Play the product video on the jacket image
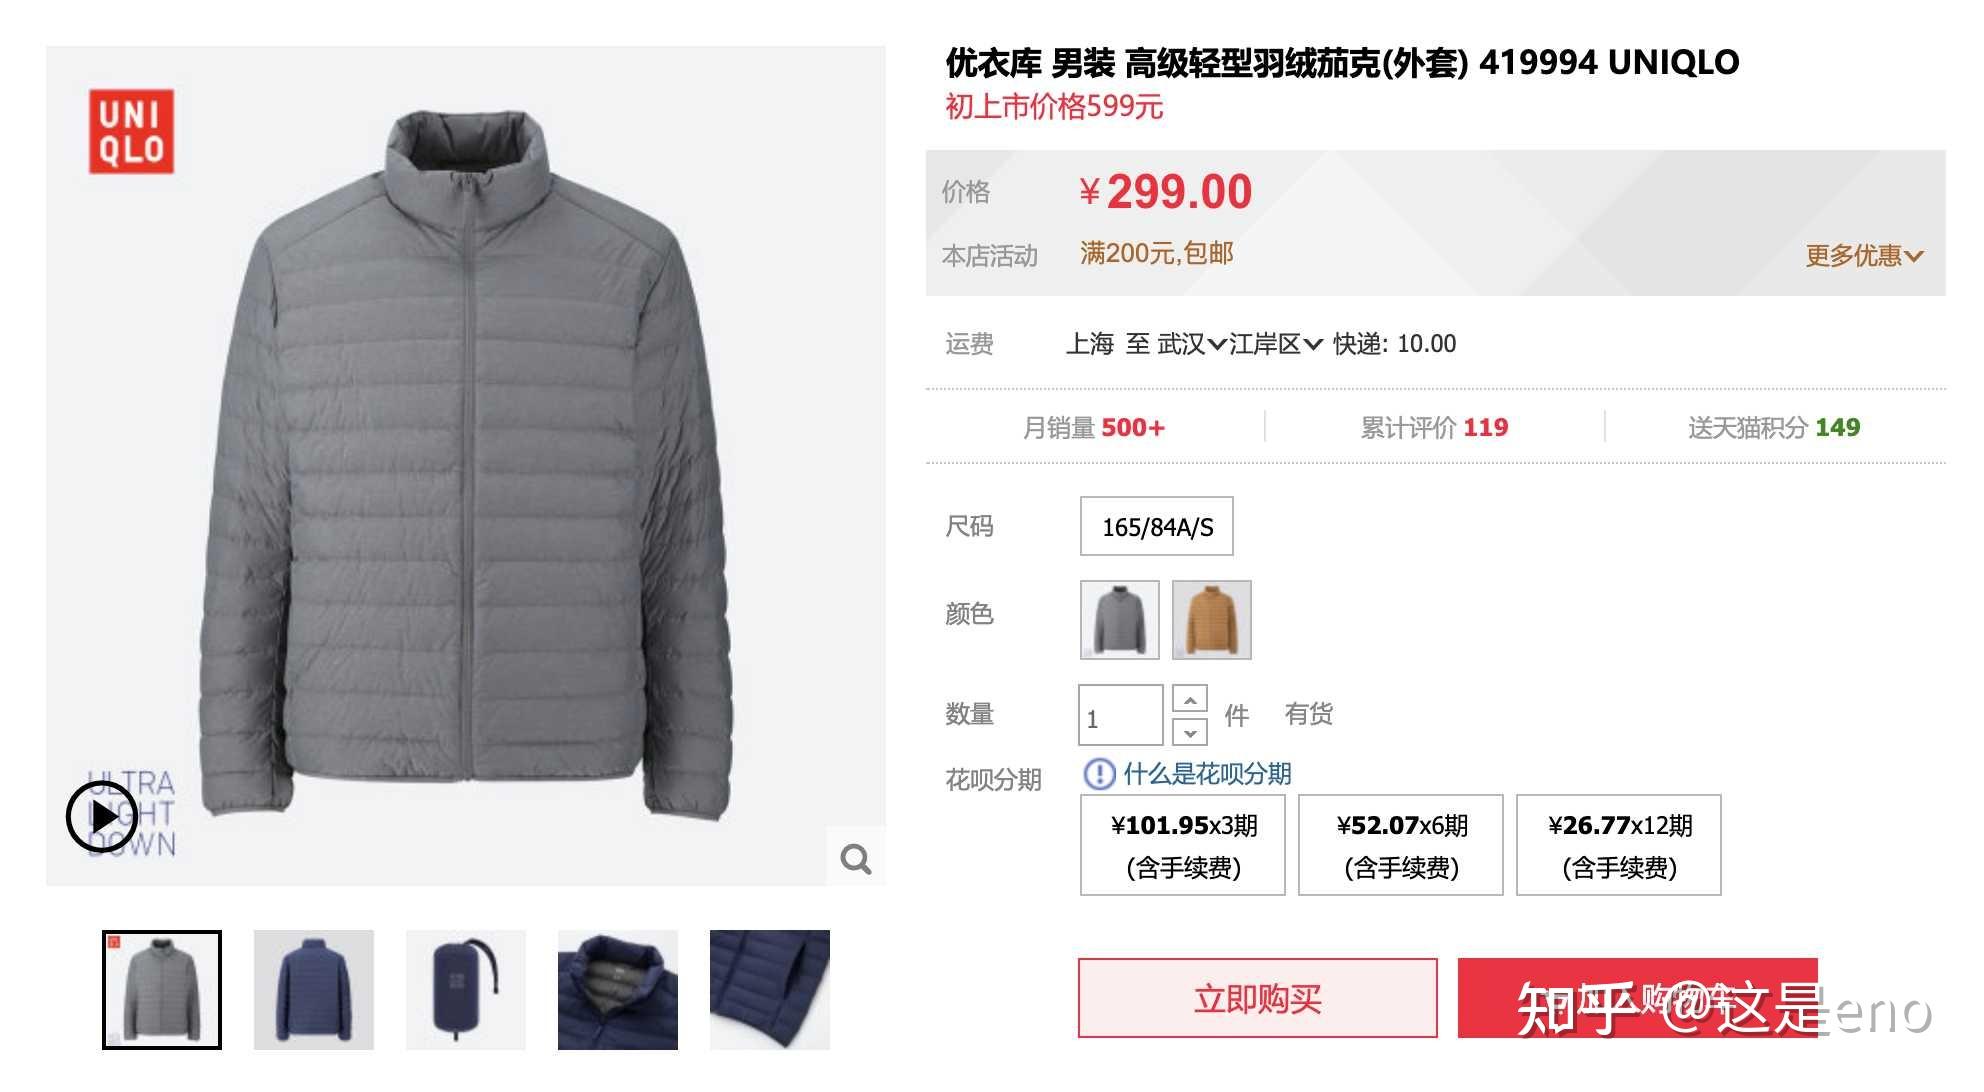Viewport: 1984px width, 1092px height. click(102, 817)
